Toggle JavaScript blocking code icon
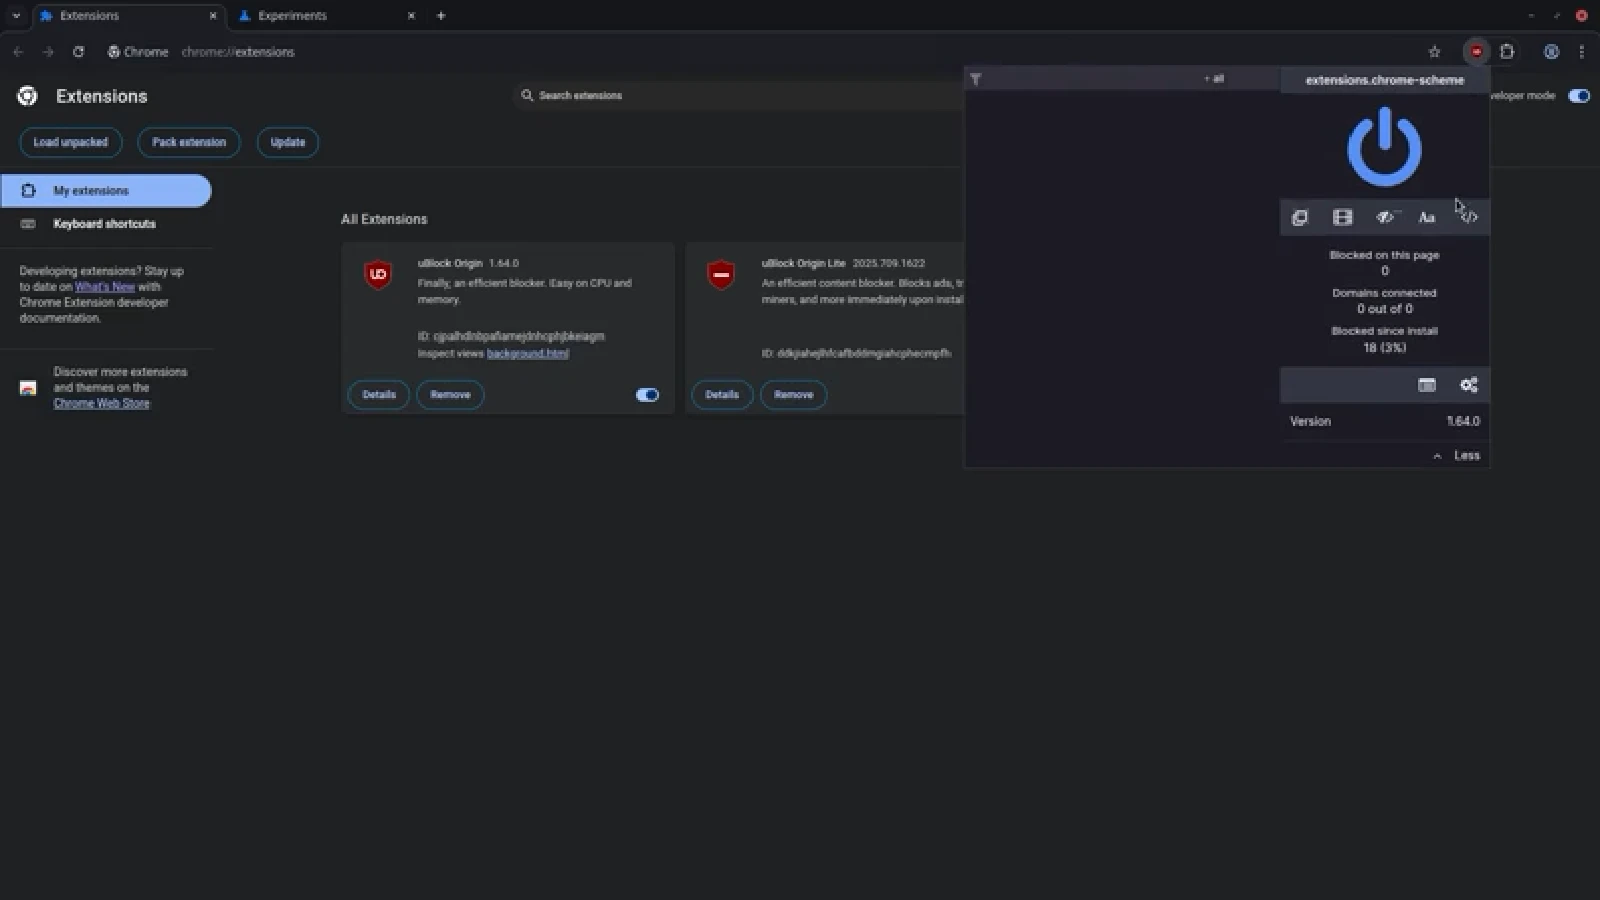Image resolution: width=1600 pixels, height=900 pixels. [x=1469, y=217]
